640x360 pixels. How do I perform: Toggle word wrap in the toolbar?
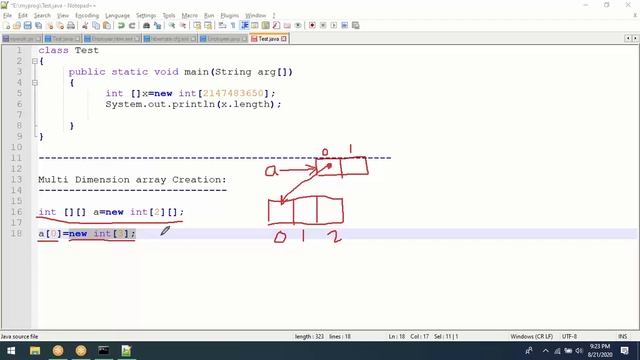[222, 25]
